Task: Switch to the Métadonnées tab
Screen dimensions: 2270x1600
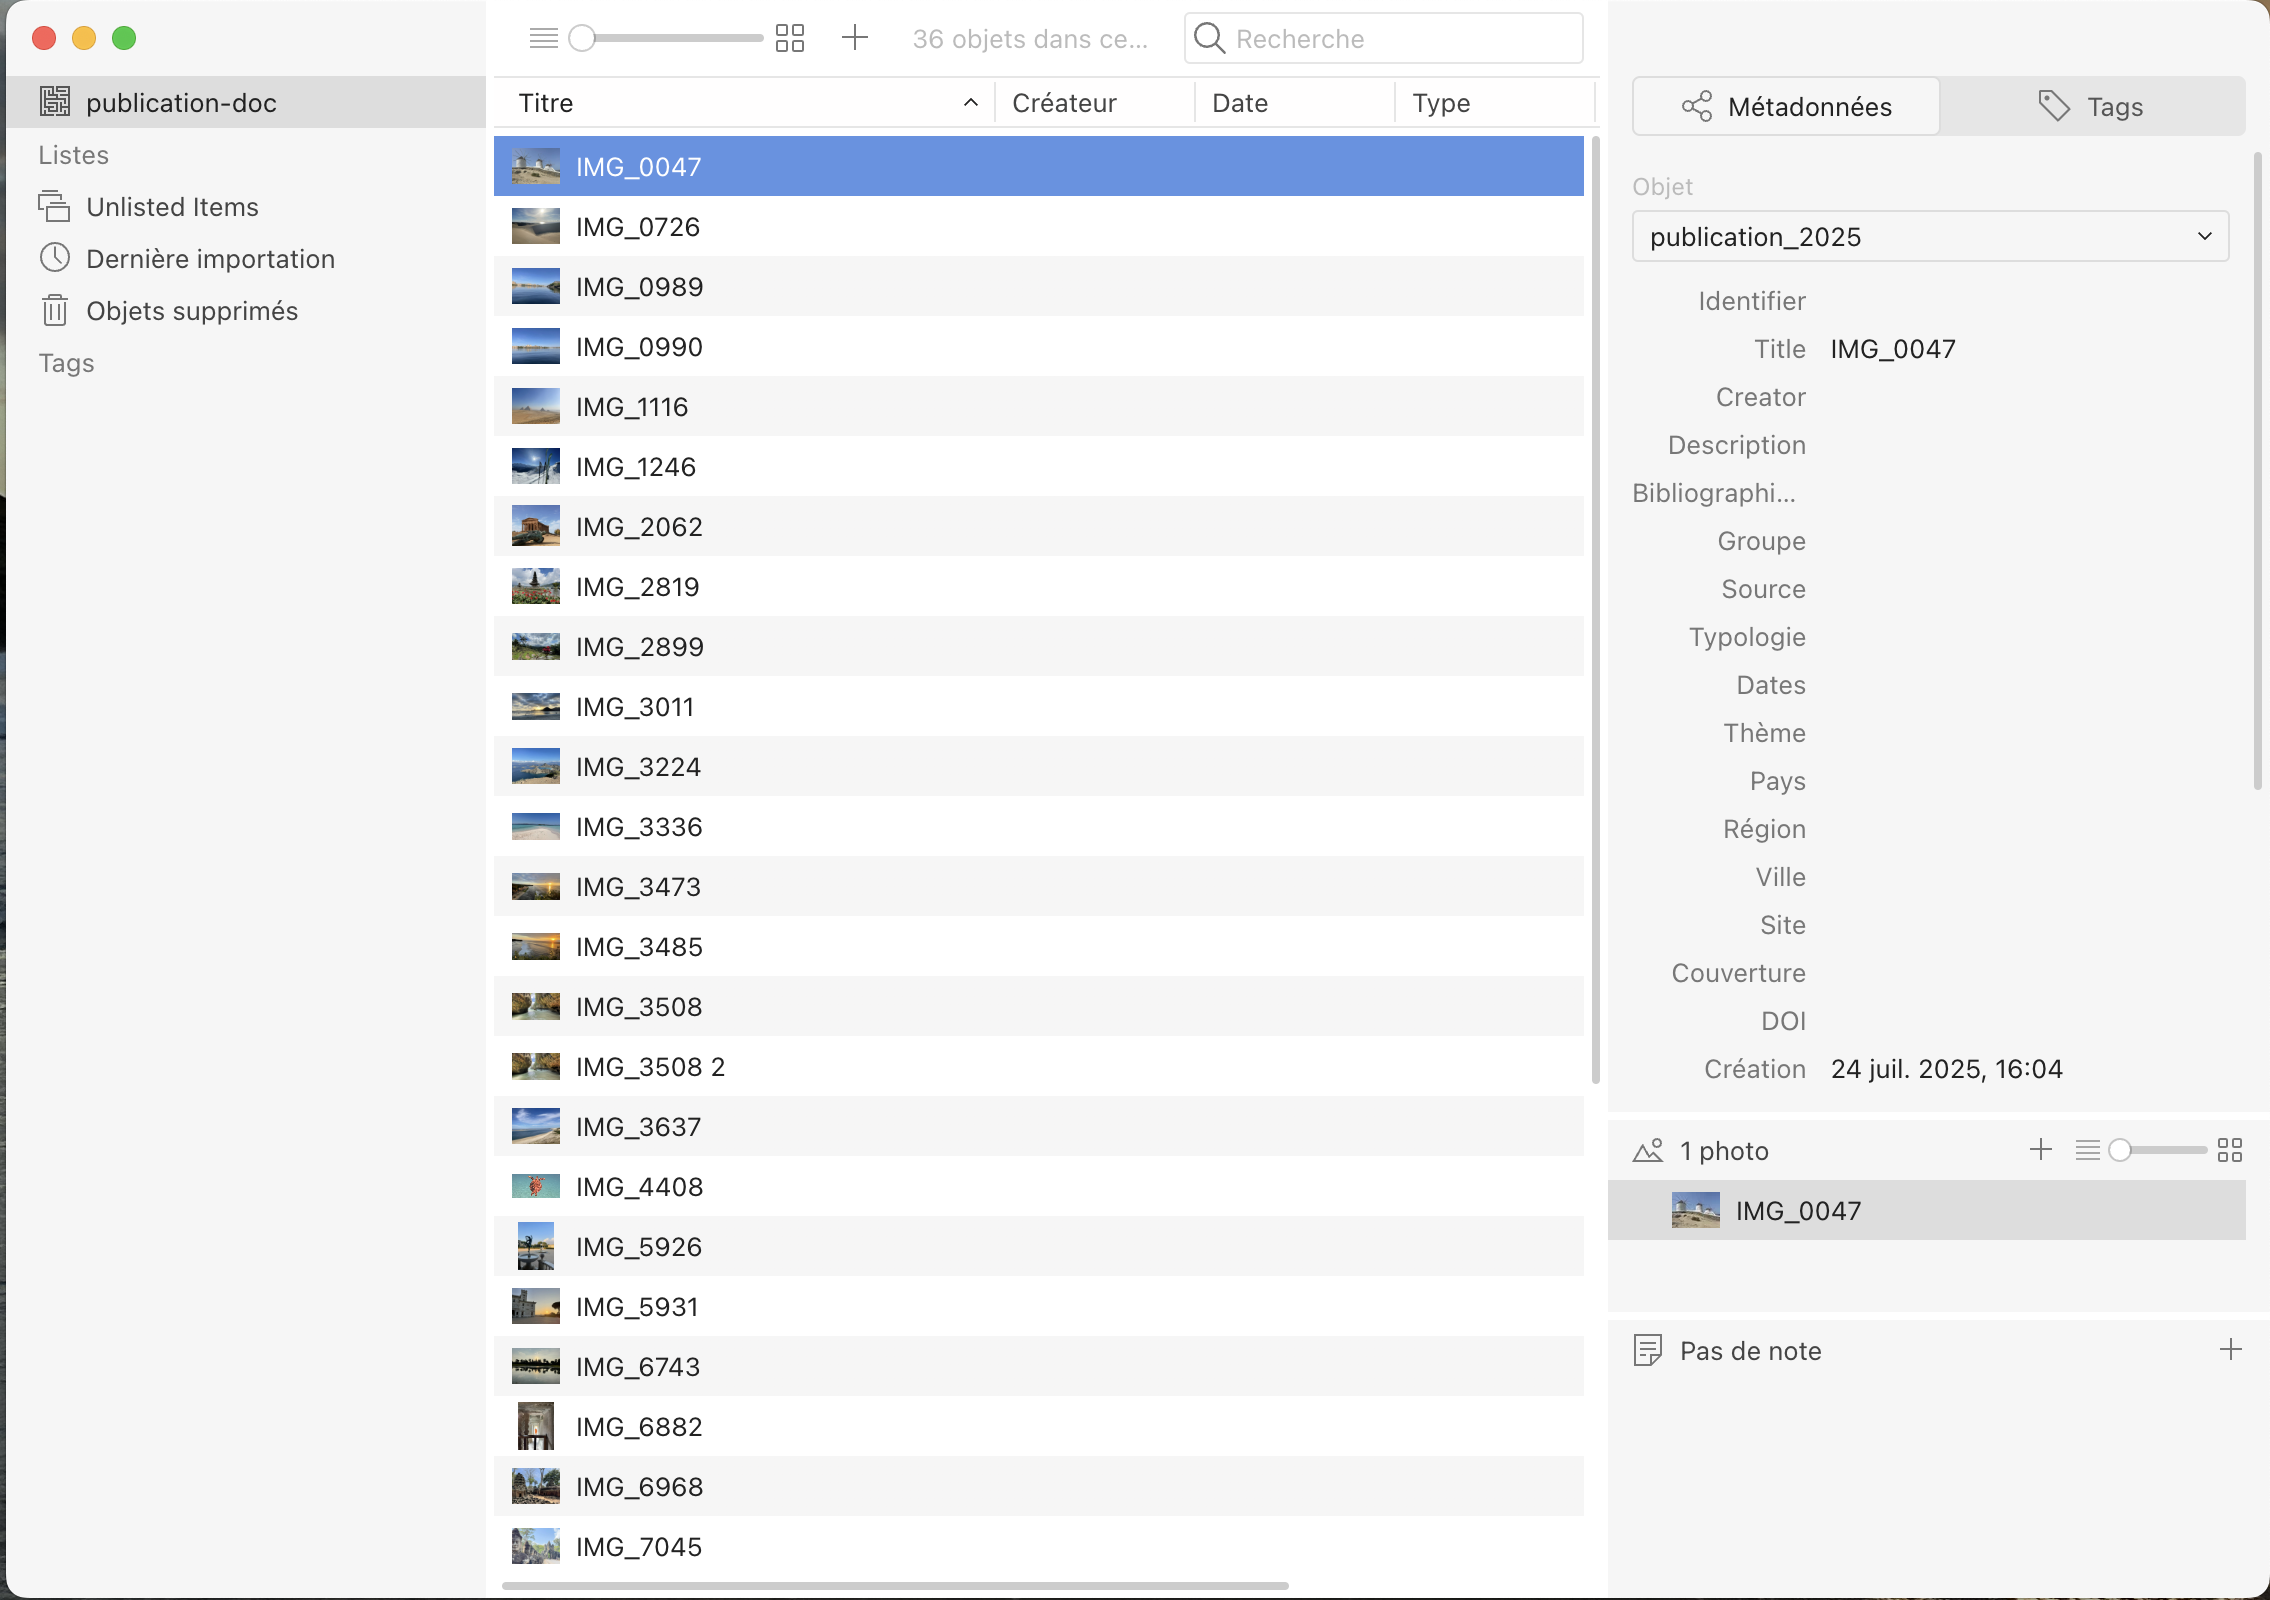Action: [1786, 107]
